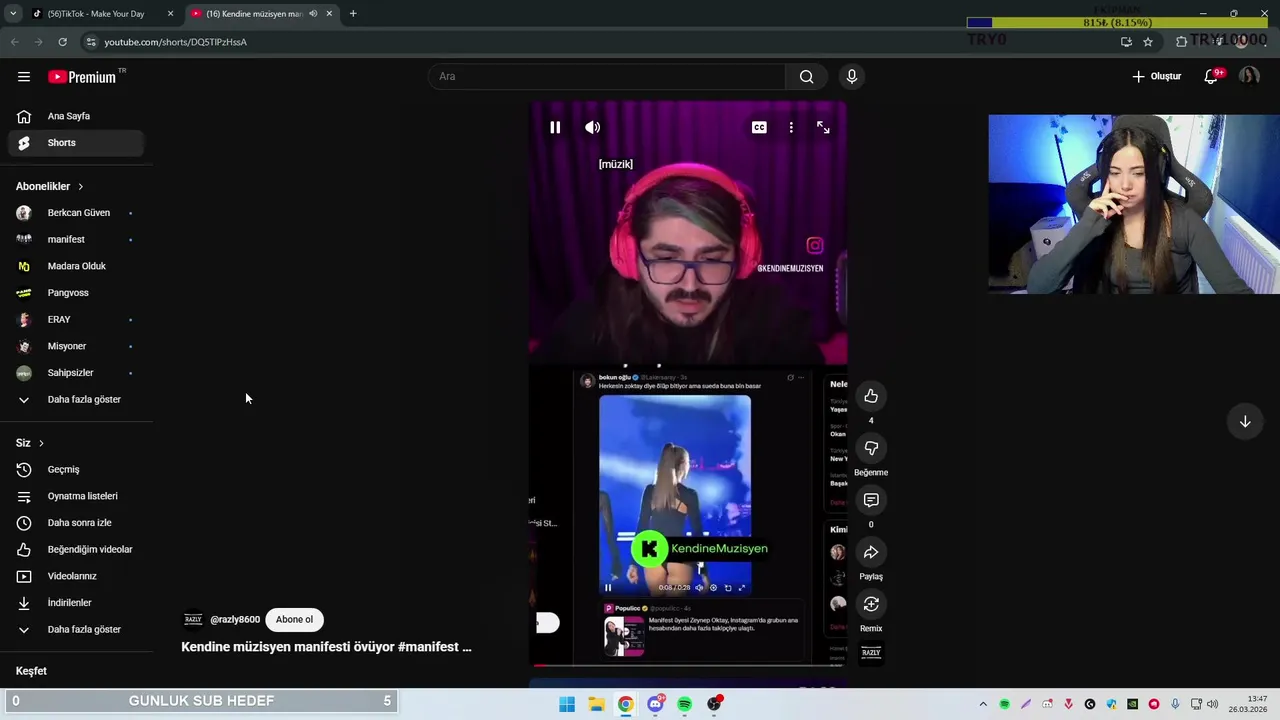Like the Short with thumbs up
Screen dimensions: 1280x720
click(x=871, y=397)
